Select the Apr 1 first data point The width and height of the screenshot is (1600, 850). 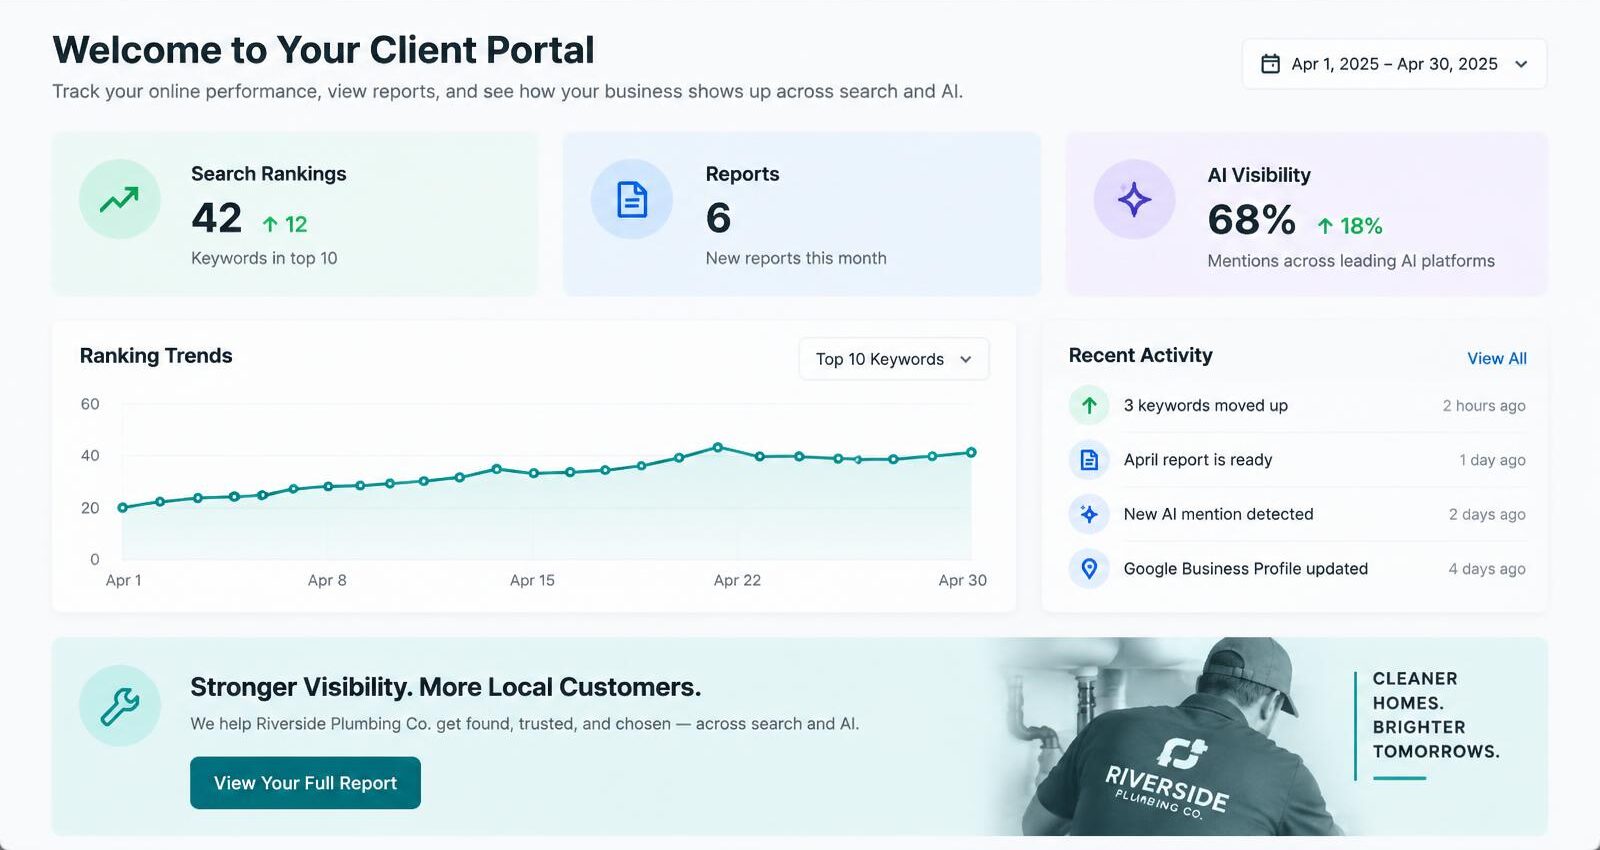pyautogui.click(x=123, y=507)
